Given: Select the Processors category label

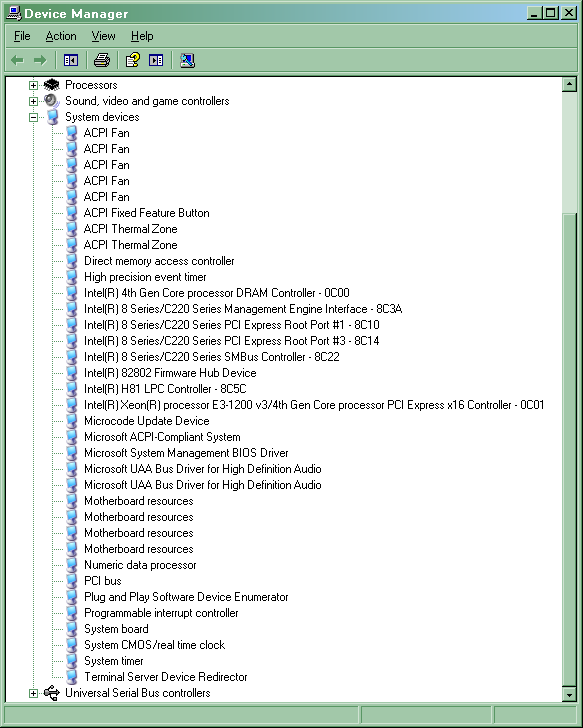Looking at the screenshot, I should click(x=91, y=85).
